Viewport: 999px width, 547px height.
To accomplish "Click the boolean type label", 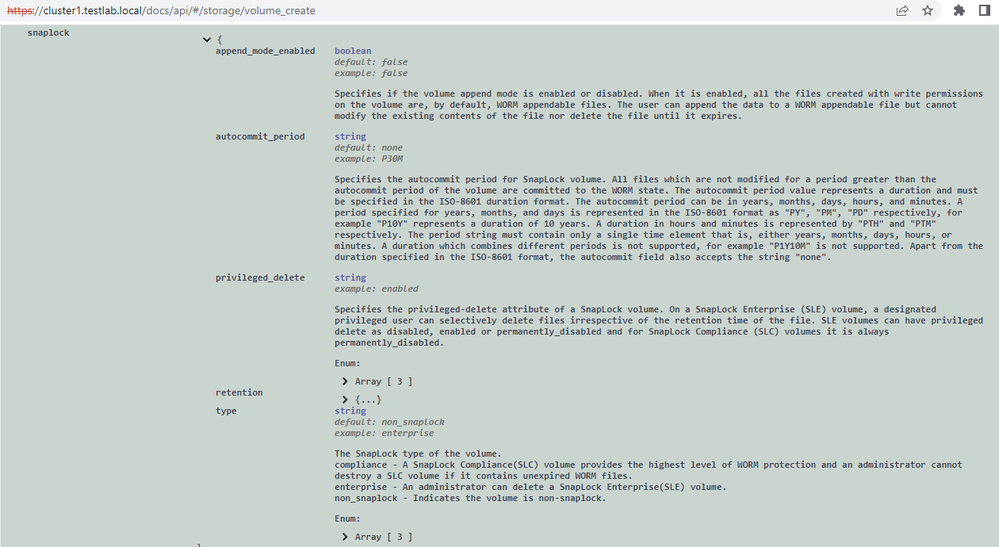I will point(353,51).
